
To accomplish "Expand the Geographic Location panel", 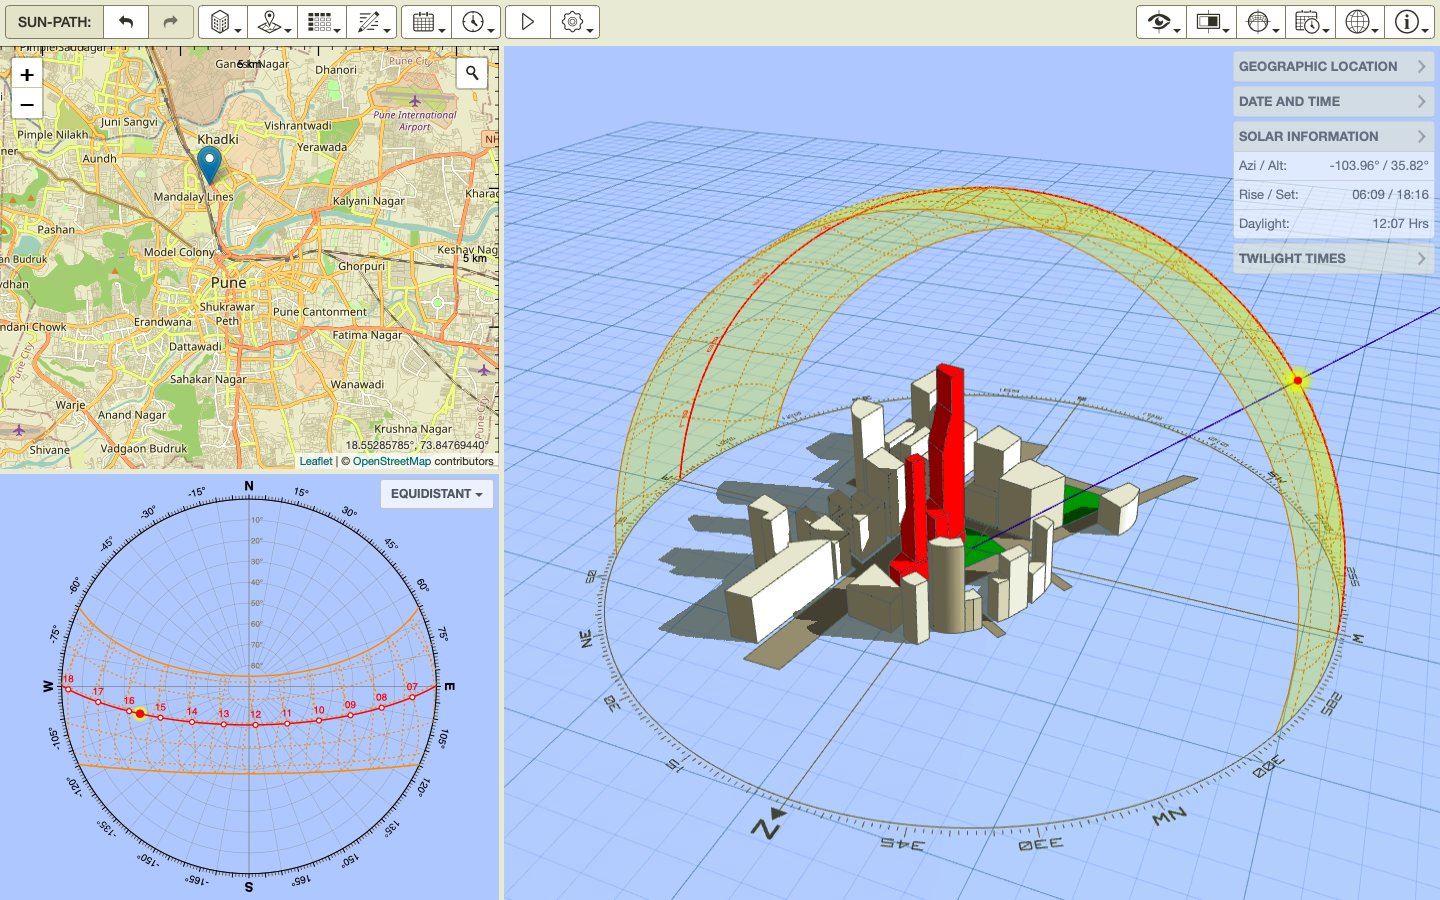I will click(1333, 66).
